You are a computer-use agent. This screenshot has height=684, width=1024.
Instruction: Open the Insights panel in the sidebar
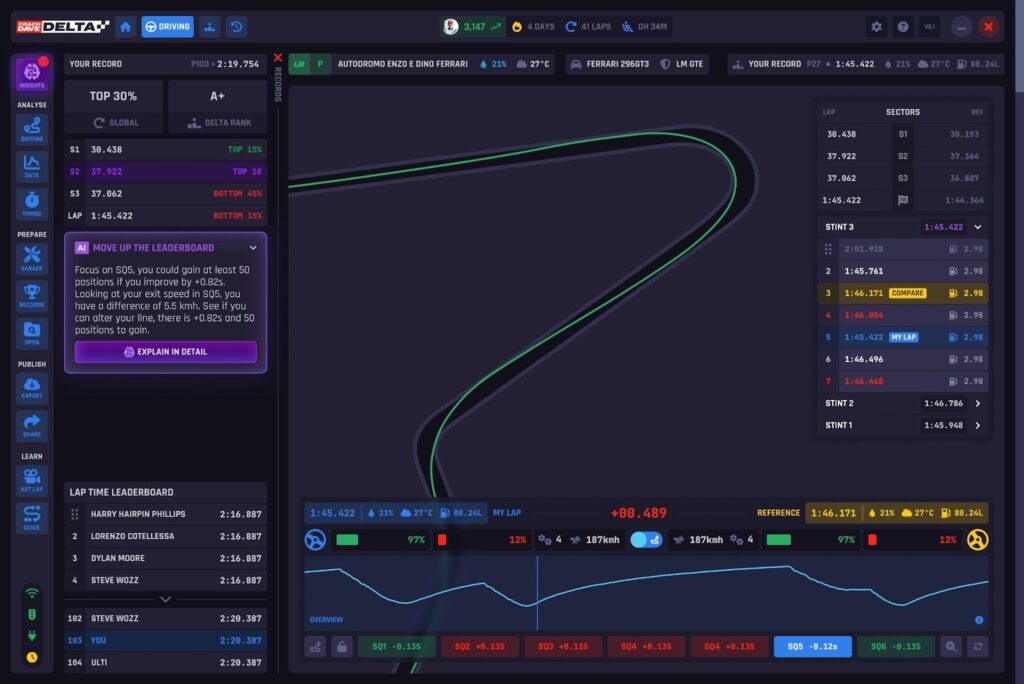pyautogui.click(x=32, y=75)
